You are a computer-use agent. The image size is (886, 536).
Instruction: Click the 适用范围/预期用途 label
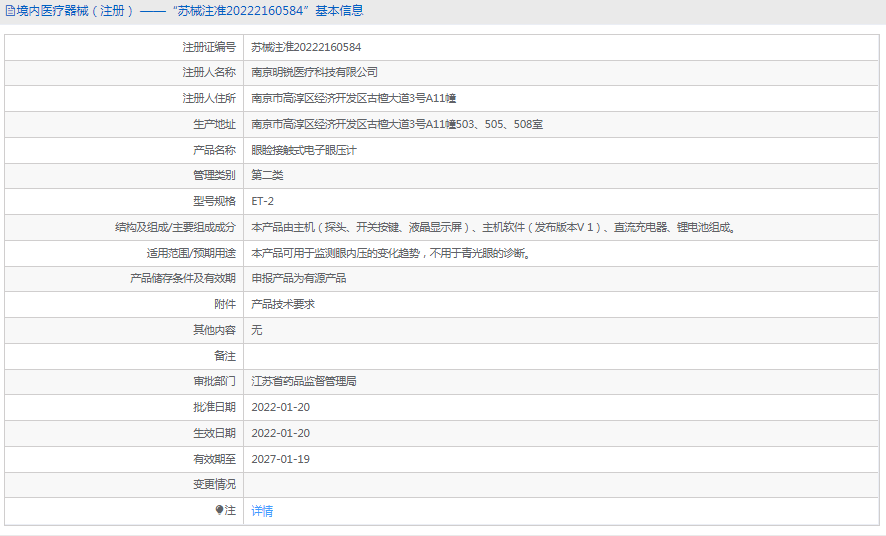point(191,253)
